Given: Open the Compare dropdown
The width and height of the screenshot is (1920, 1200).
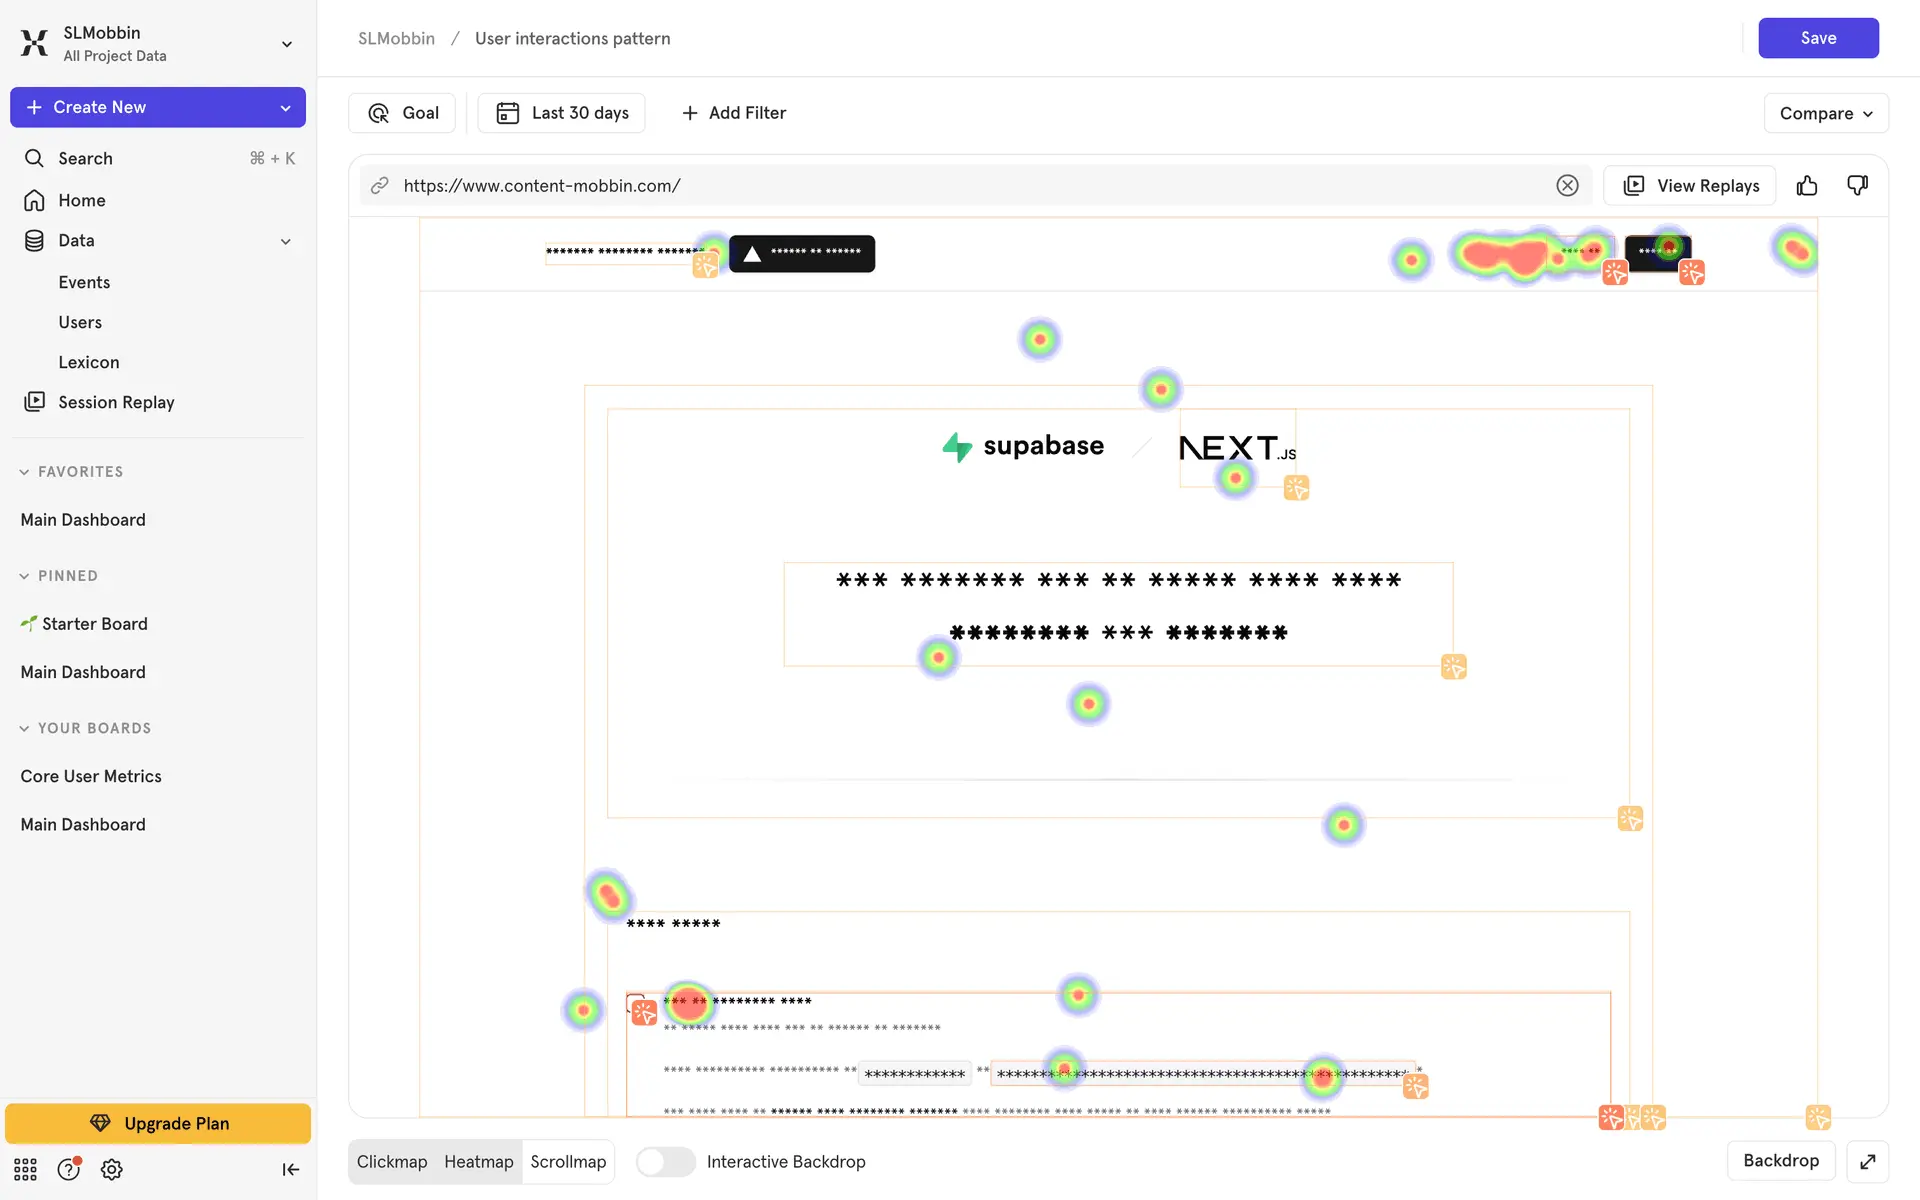Looking at the screenshot, I should point(1825,113).
